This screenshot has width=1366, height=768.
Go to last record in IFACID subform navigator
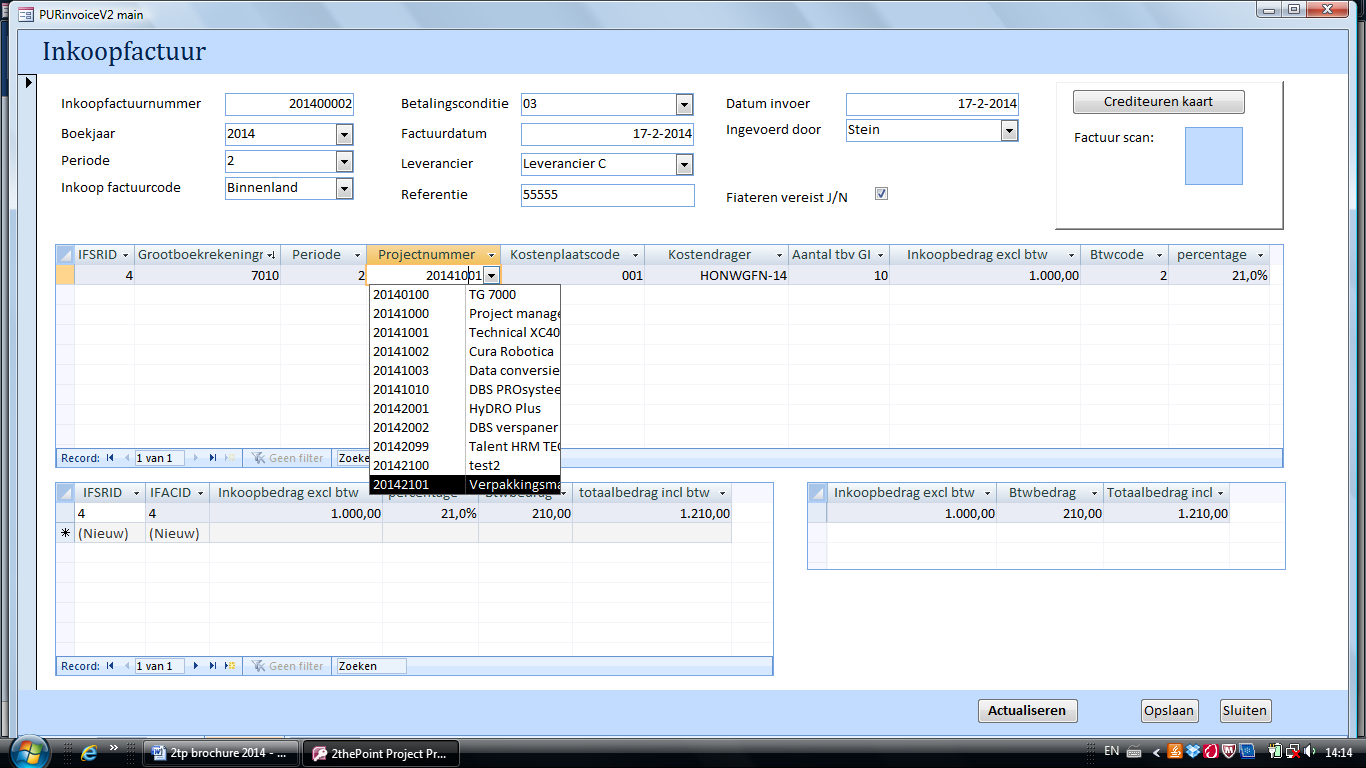(213, 666)
